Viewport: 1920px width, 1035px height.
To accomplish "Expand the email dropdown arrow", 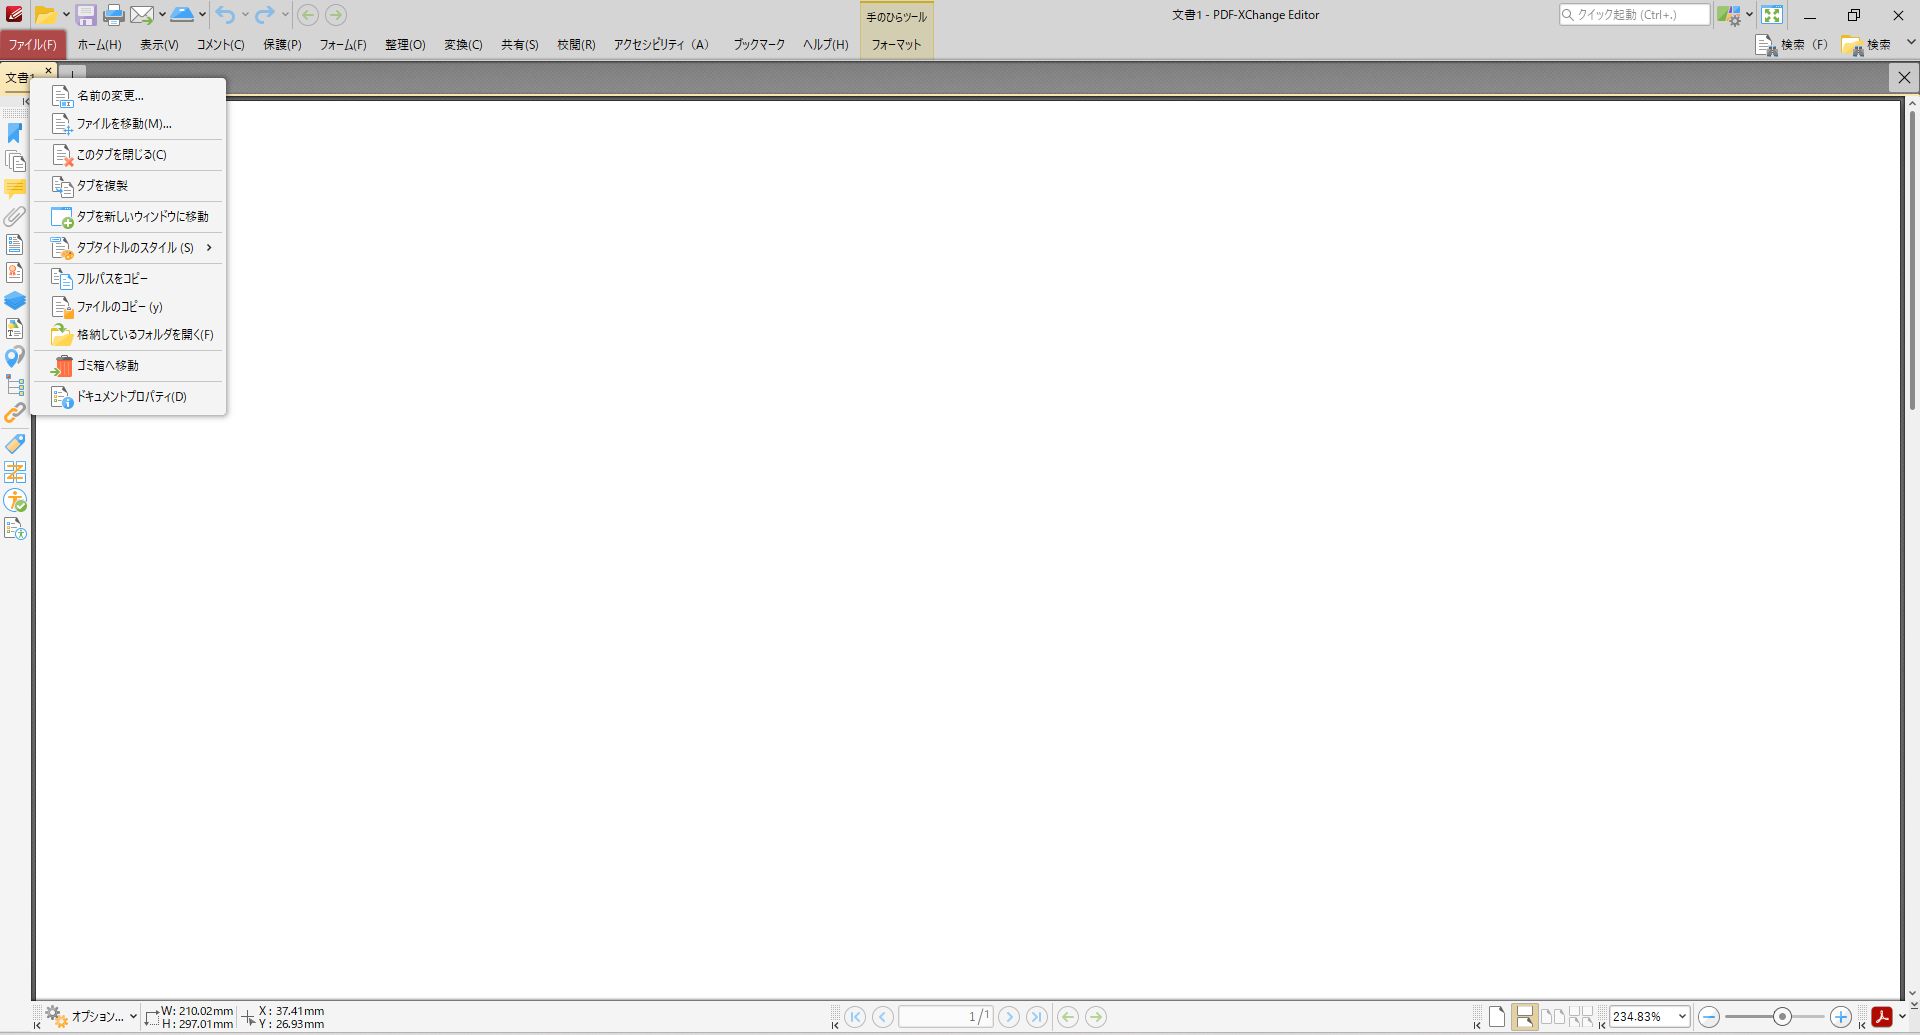I will point(162,15).
